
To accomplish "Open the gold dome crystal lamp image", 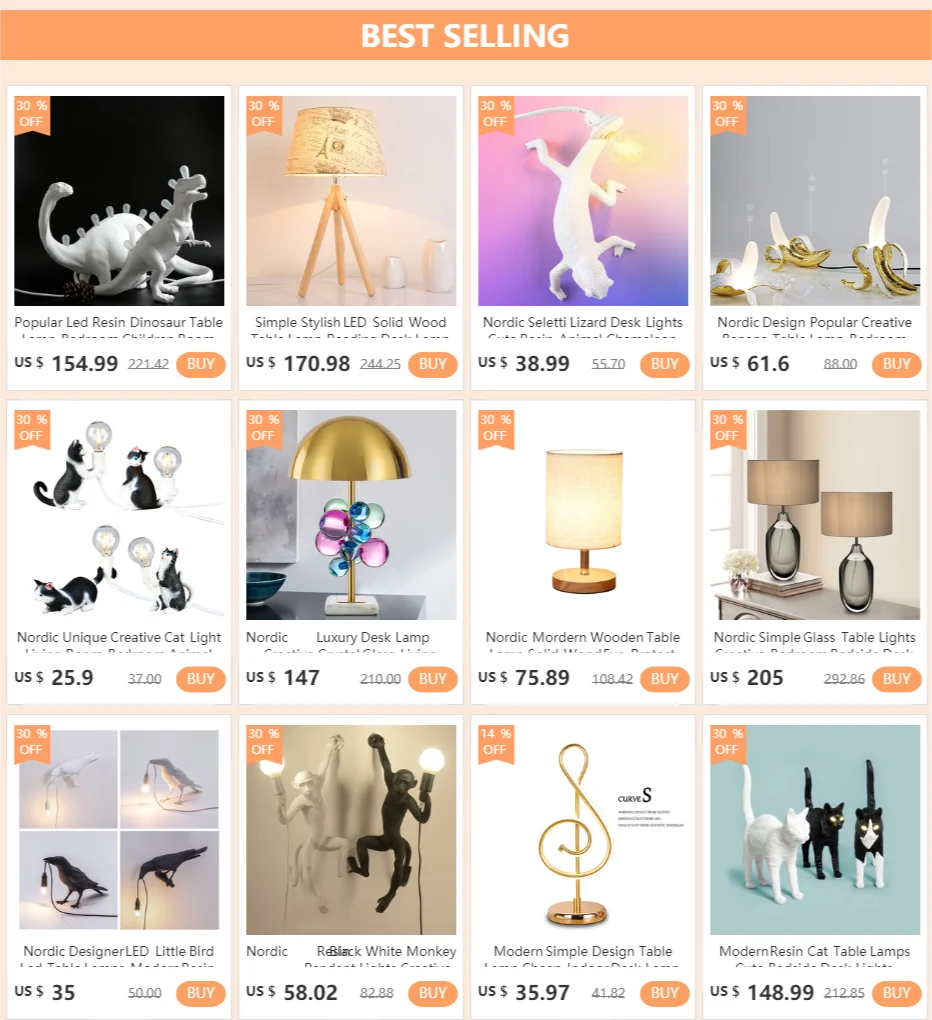I will click(351, 515).
